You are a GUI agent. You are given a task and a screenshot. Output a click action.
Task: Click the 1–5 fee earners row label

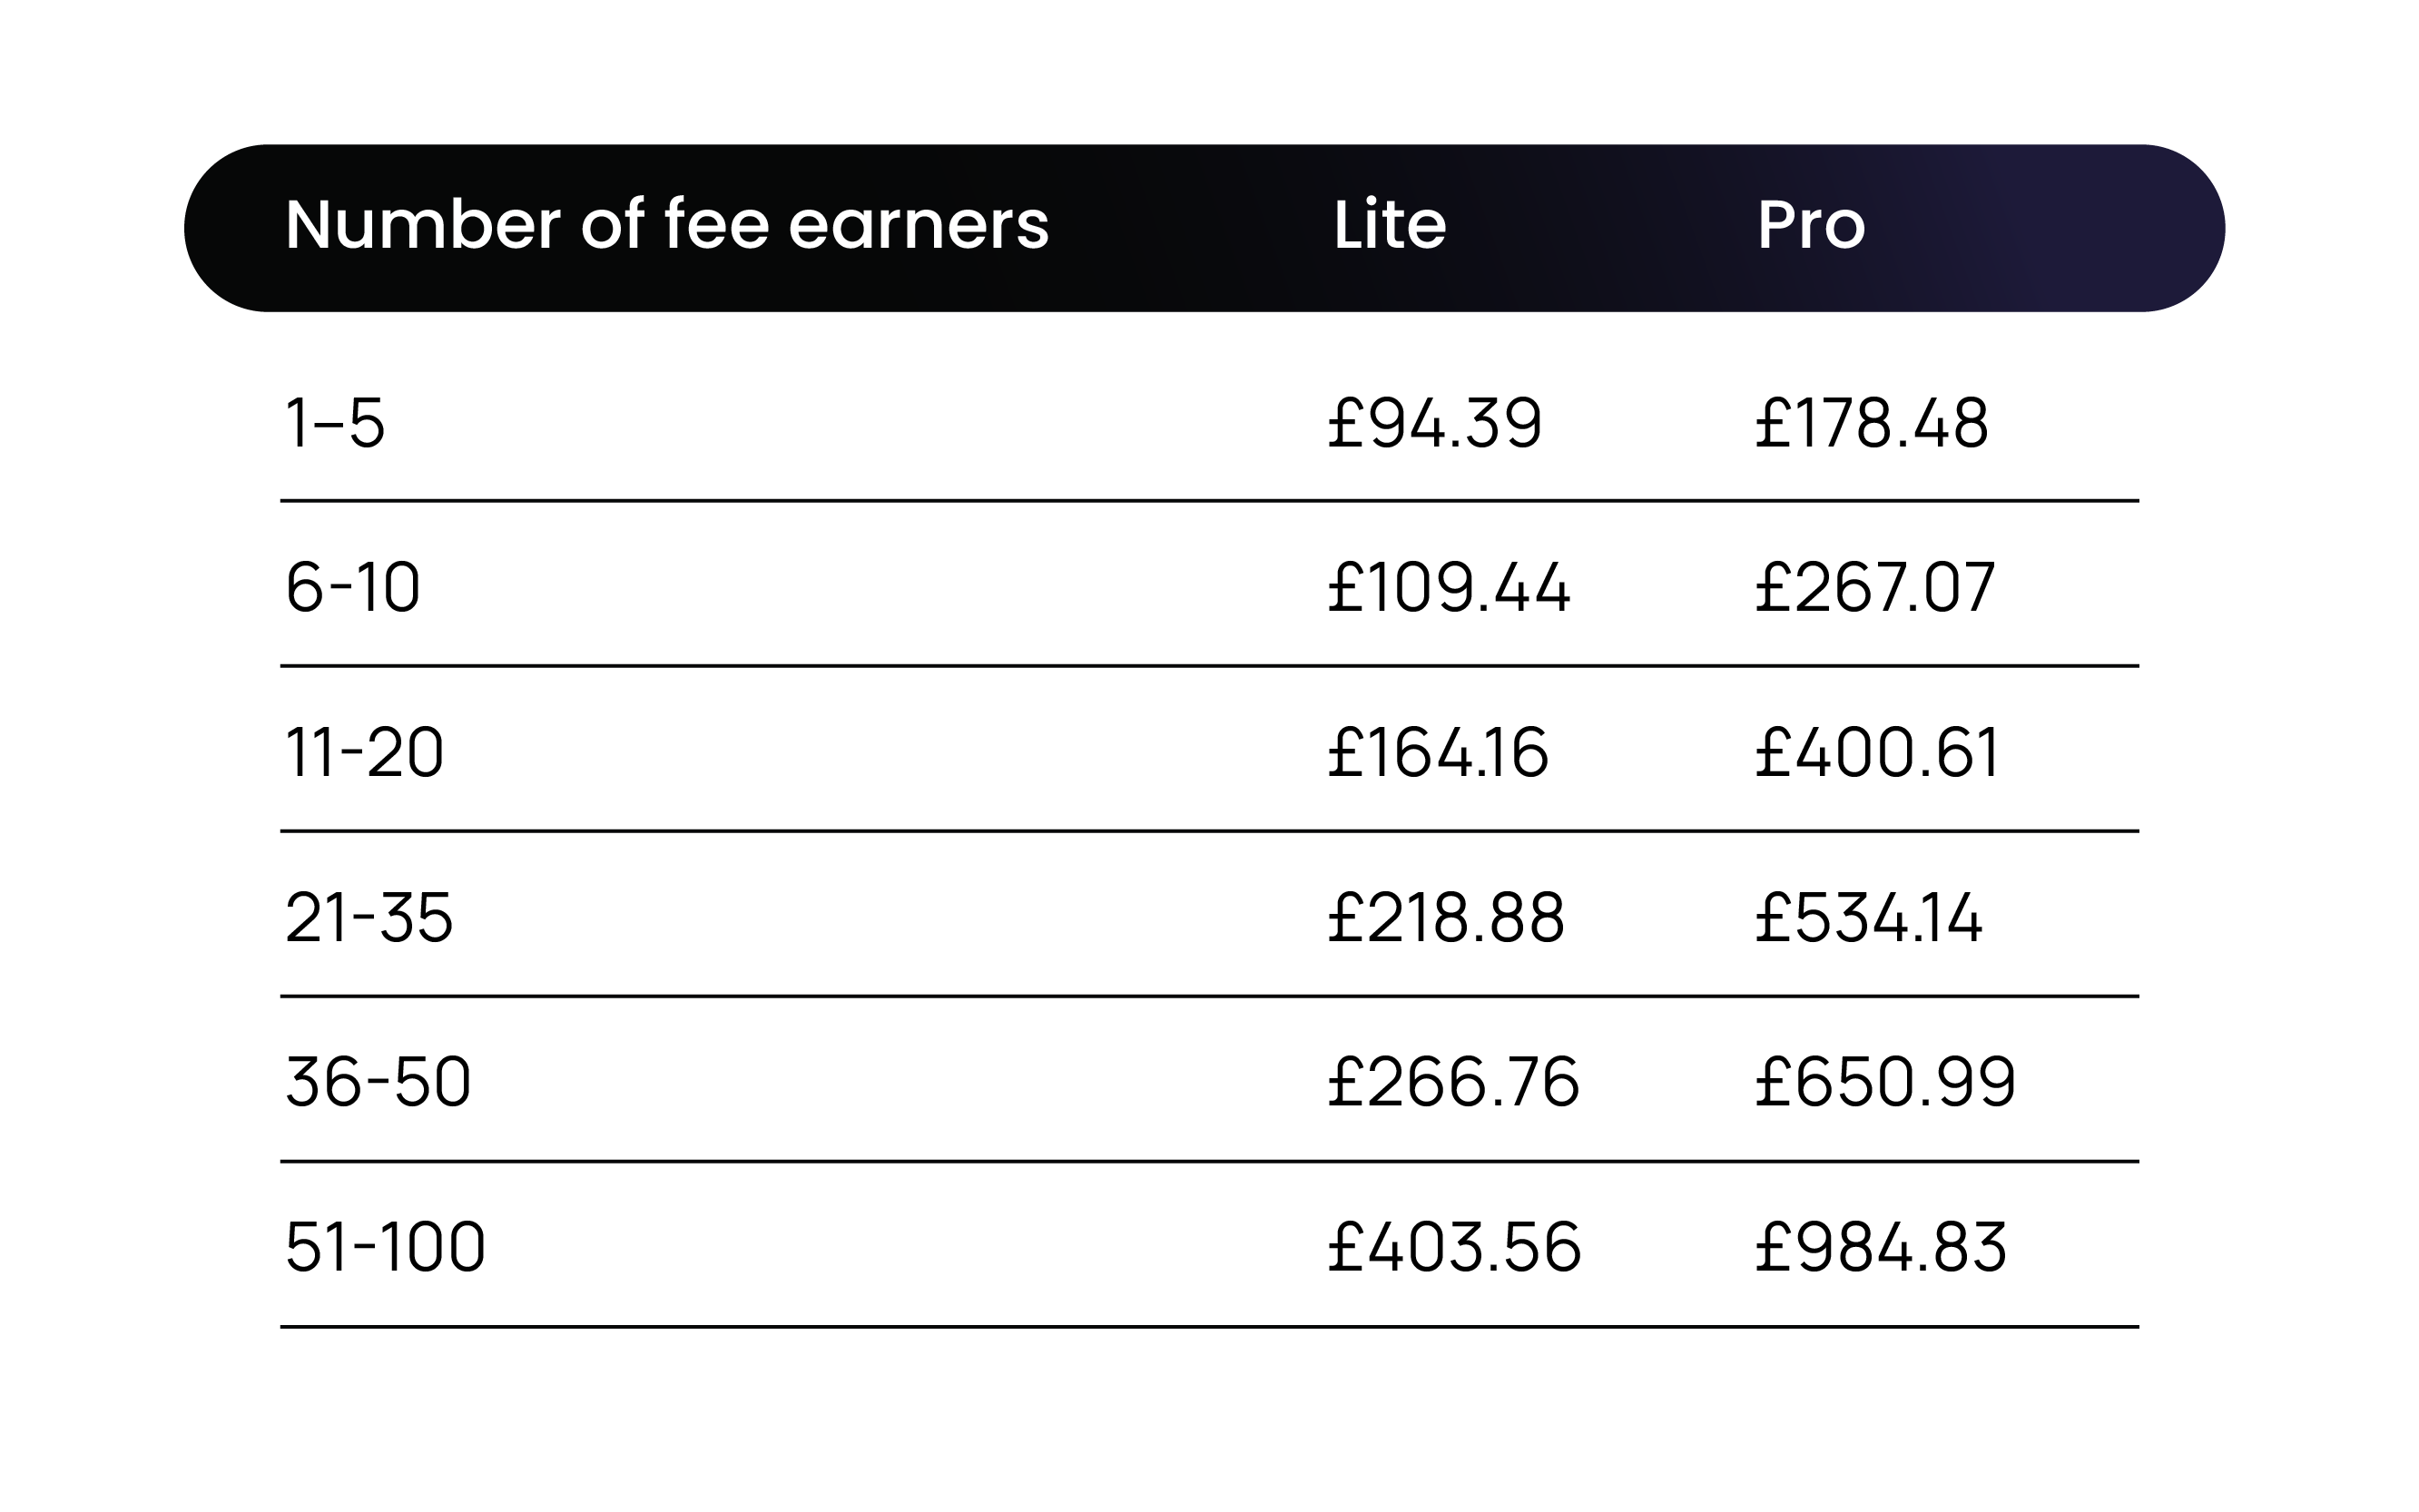pyautogui.click(x=335, y=423)
